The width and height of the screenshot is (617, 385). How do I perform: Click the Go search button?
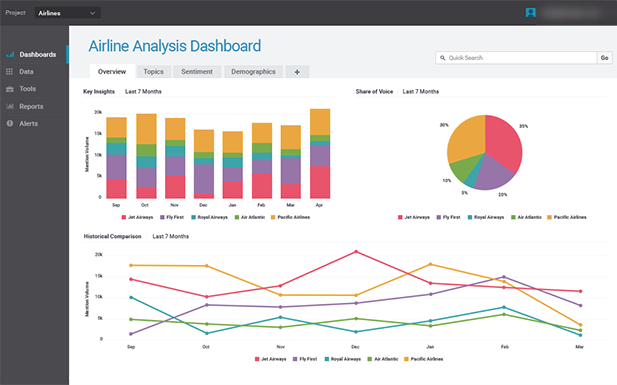(604, 58)
